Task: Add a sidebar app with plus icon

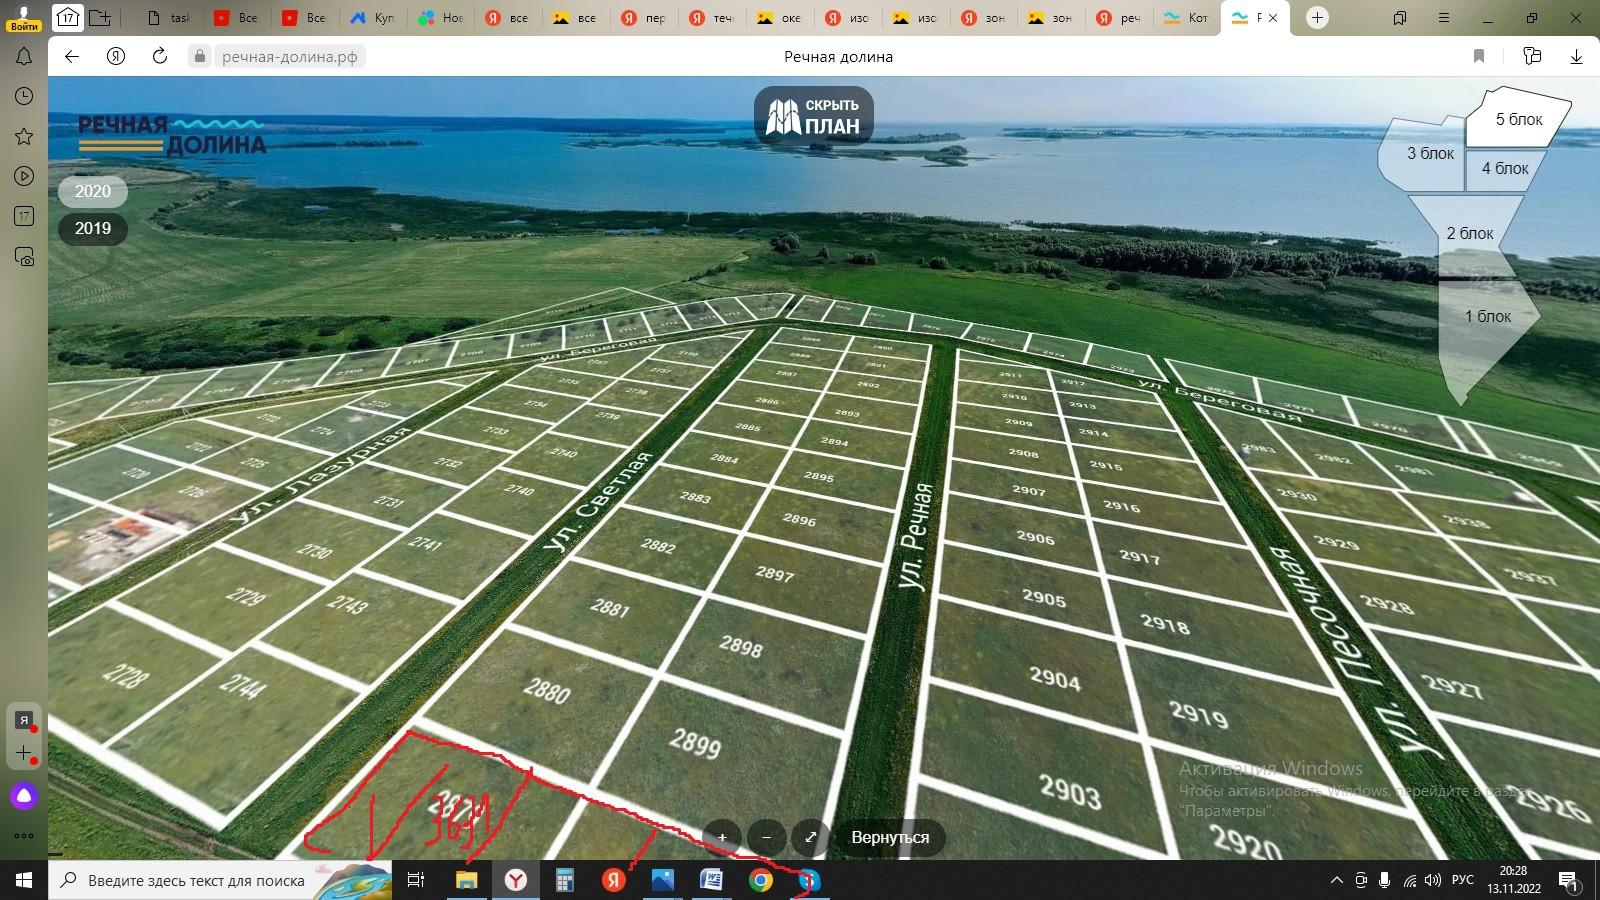Action: coord(24,753)
